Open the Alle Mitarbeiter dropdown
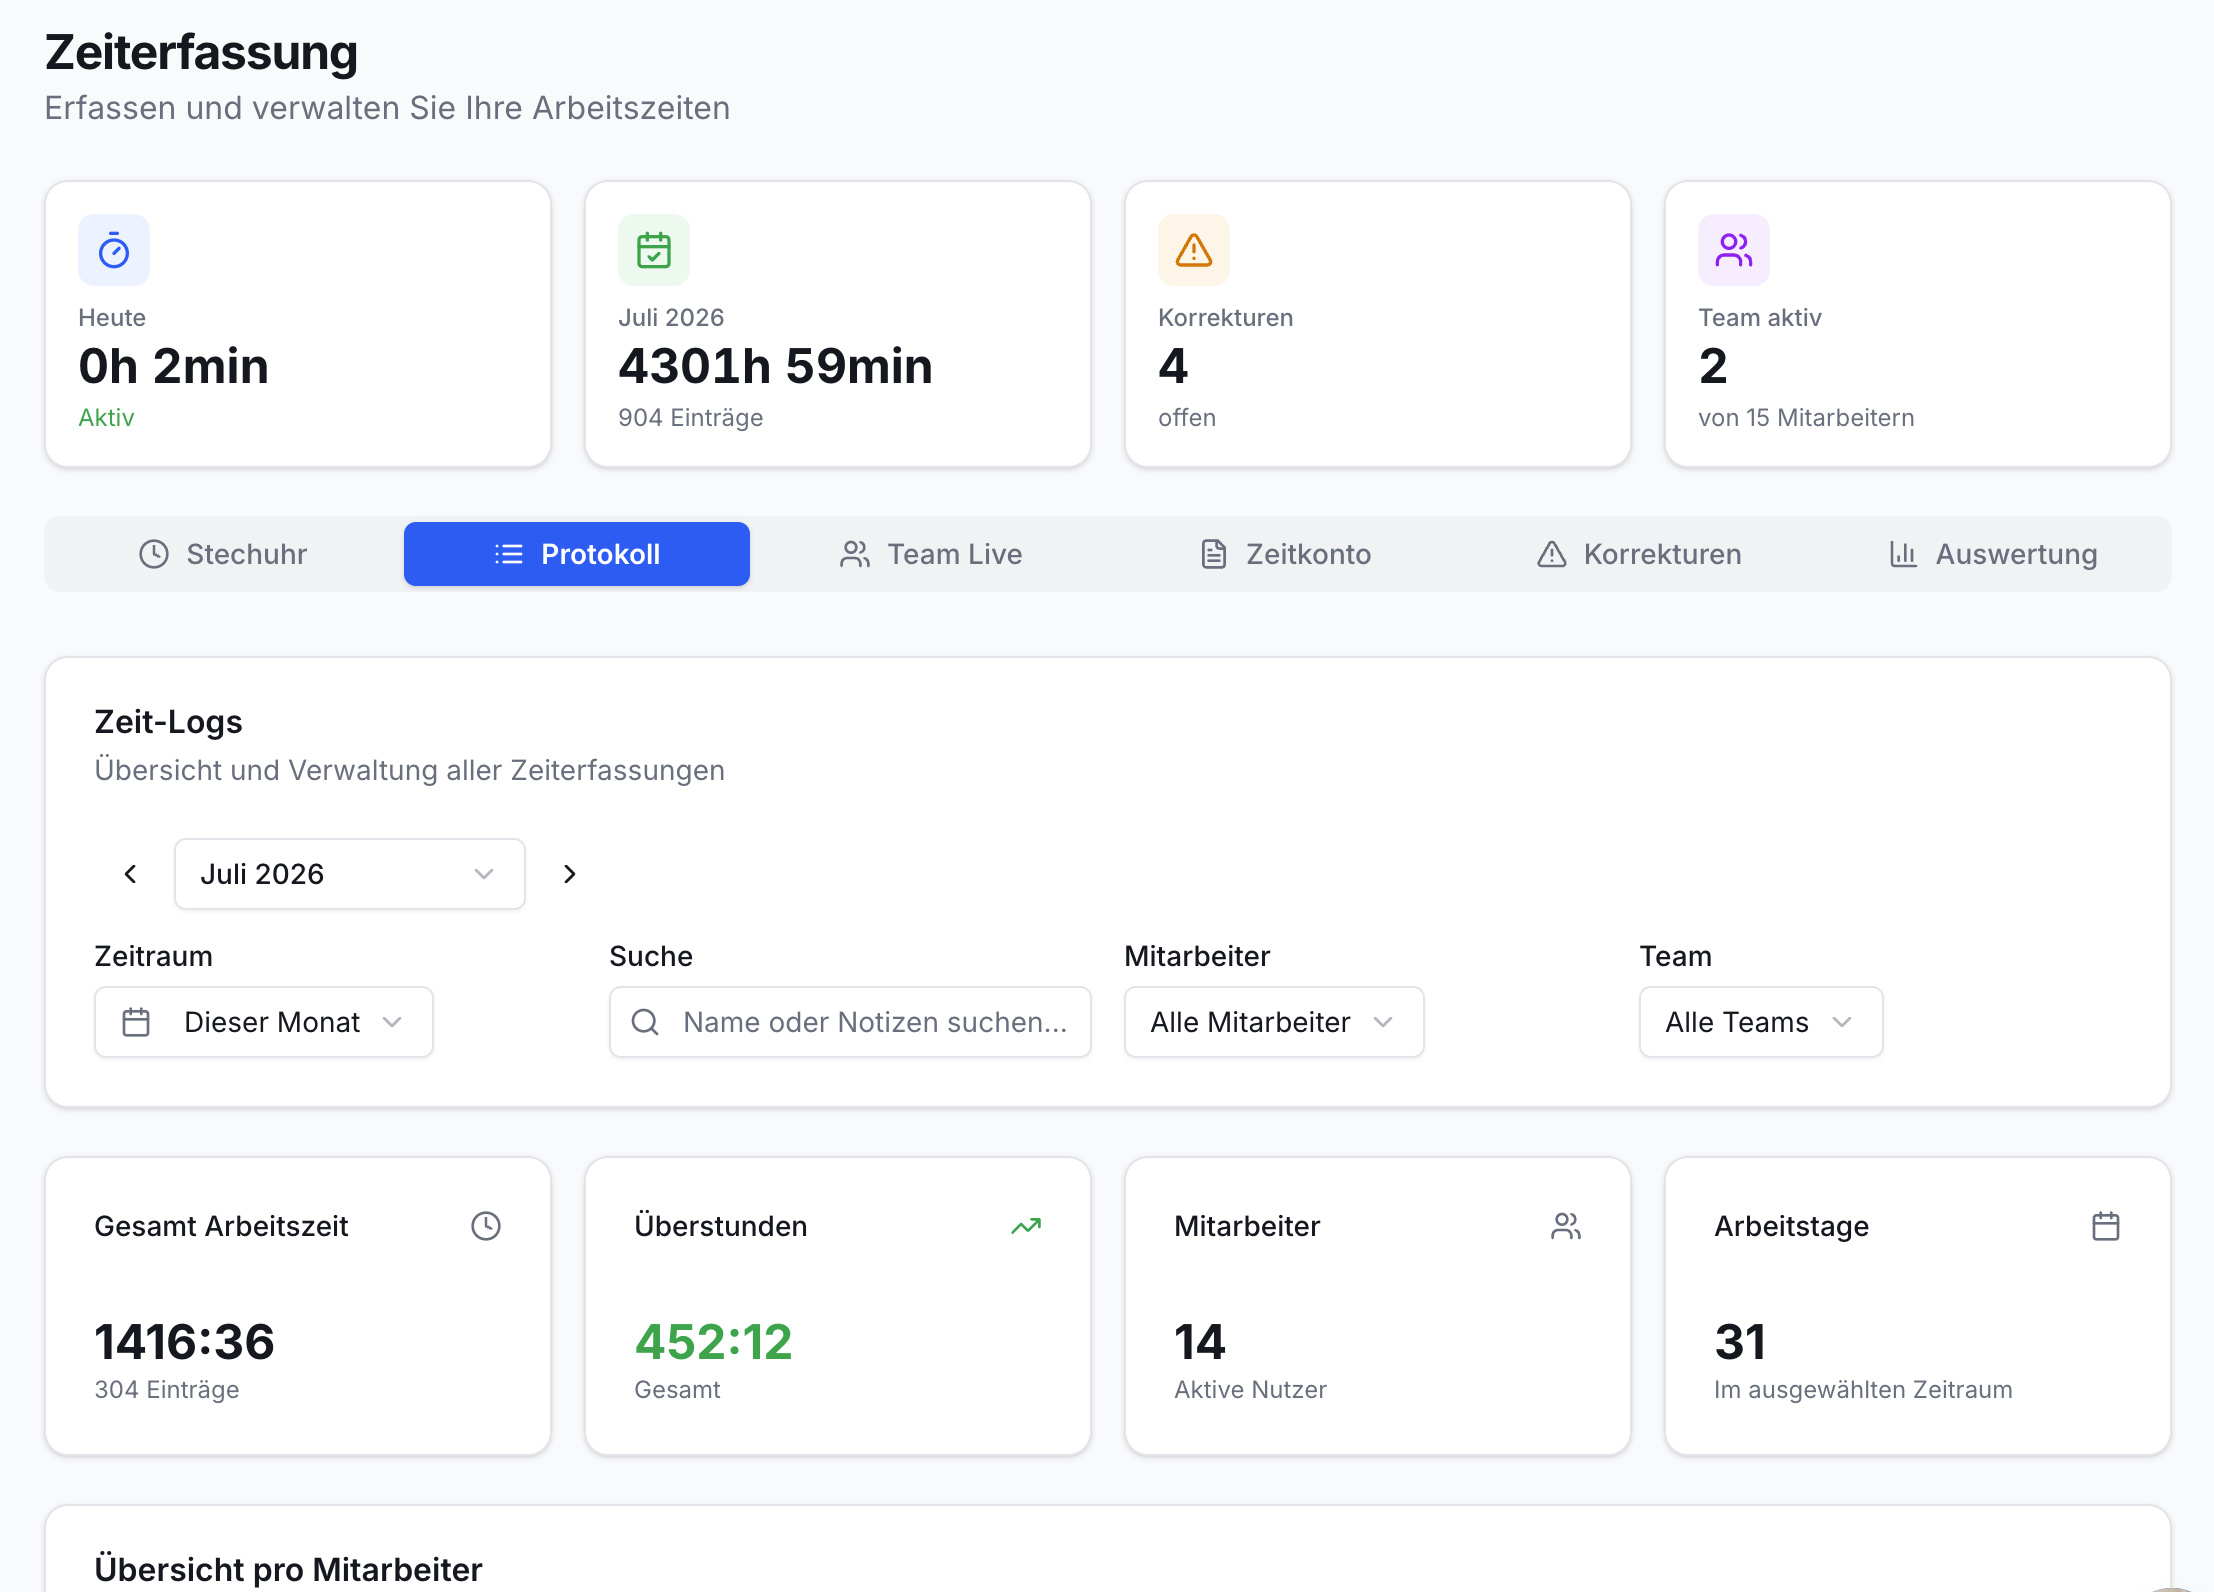The height and width of the screenshot is (1592, 2214). tap(1274, 1022)
